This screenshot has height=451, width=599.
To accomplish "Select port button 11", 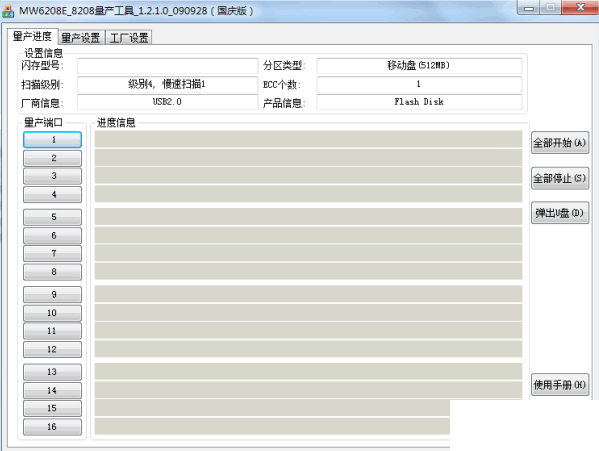I will pyautogui.click(x=52, y=331).
